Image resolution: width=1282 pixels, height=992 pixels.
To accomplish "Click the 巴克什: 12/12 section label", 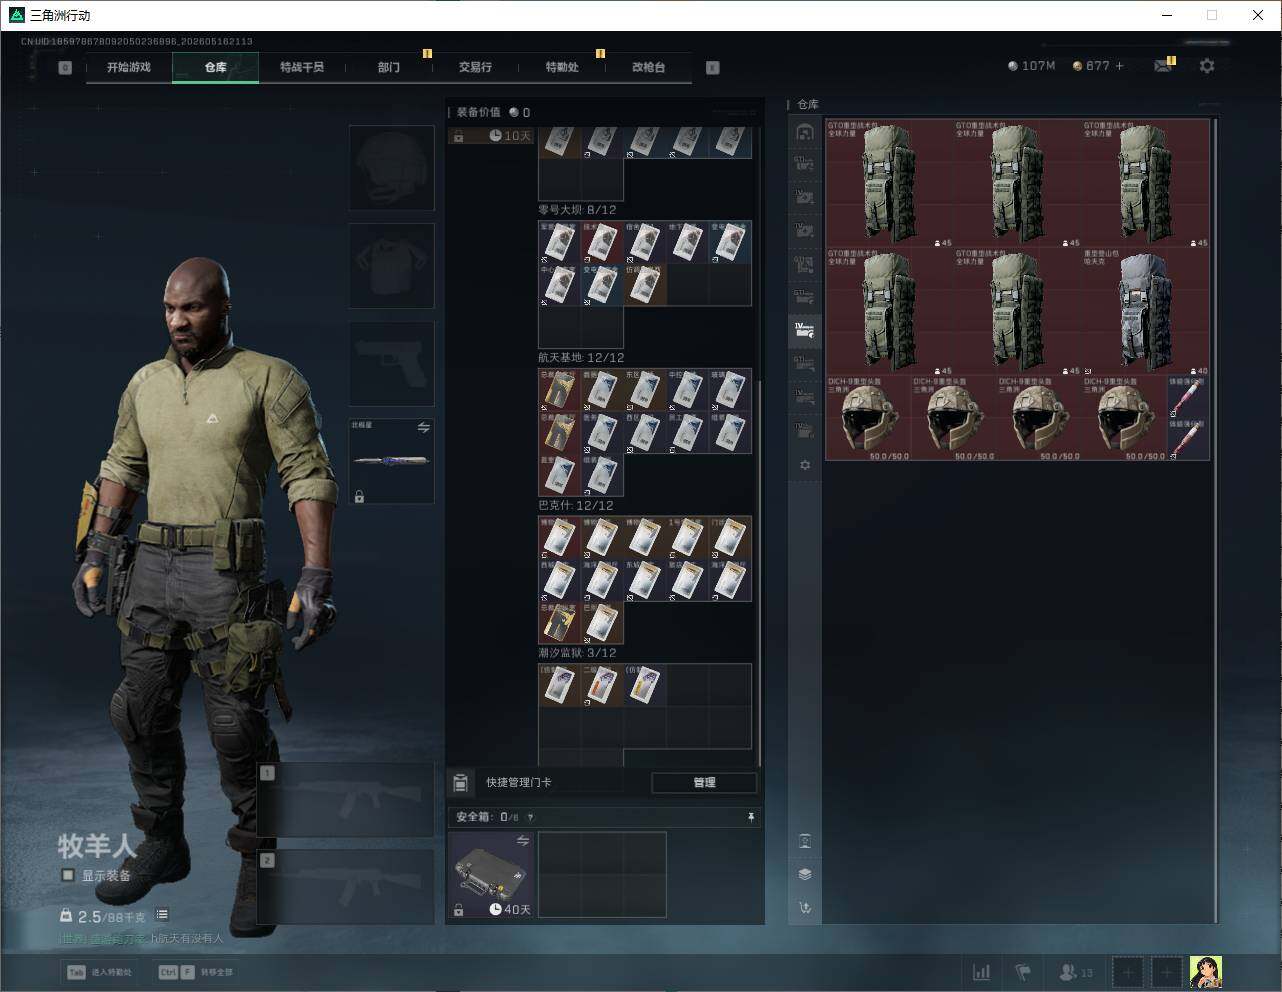I will [576, 505].
